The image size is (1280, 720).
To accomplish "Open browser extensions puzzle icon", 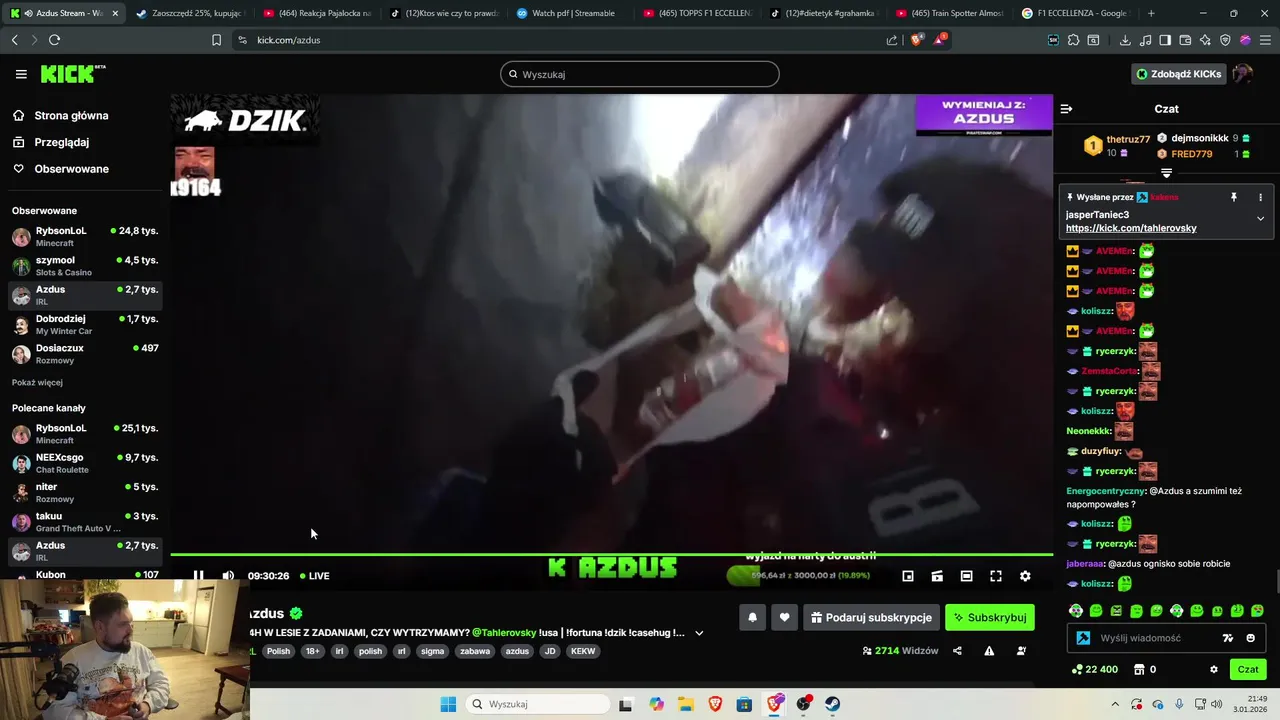I will (x=1073, y=40).
